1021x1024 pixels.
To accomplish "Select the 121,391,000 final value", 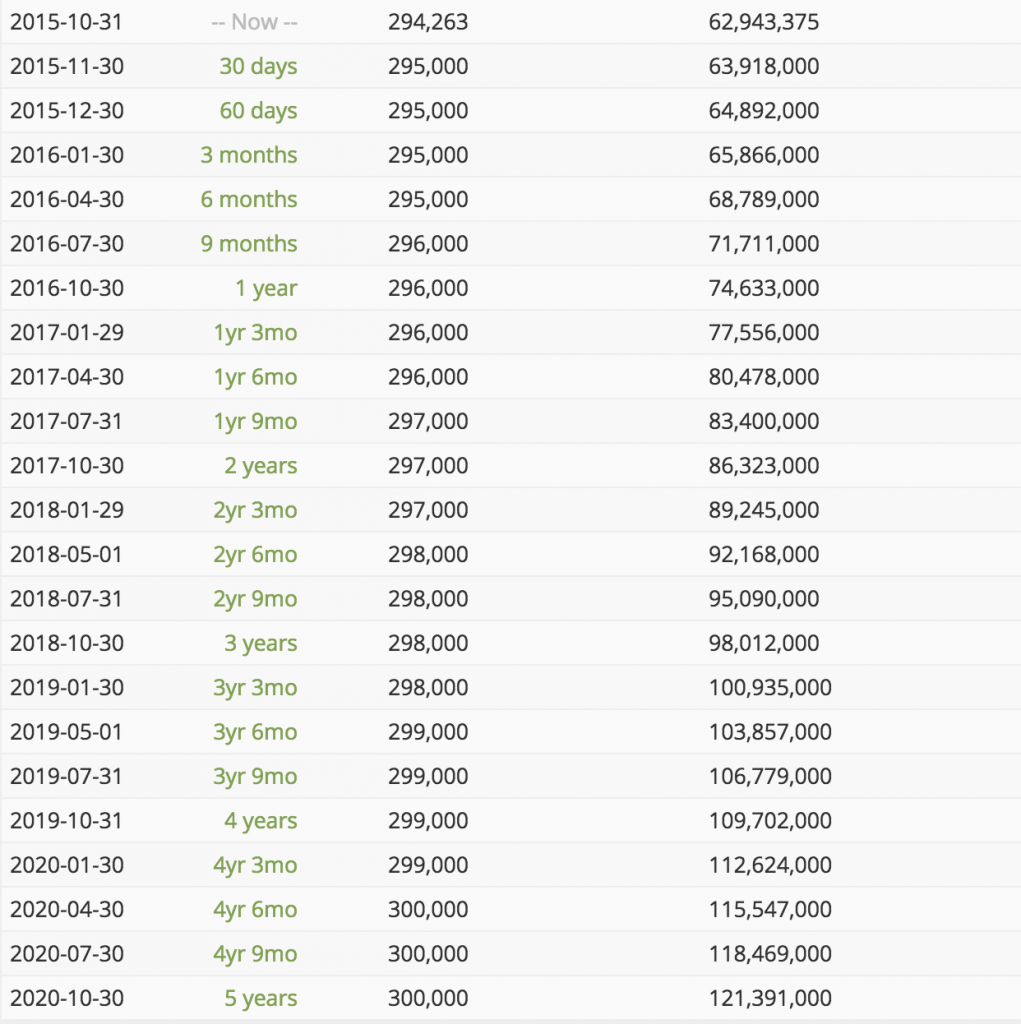I will (770, 999).
